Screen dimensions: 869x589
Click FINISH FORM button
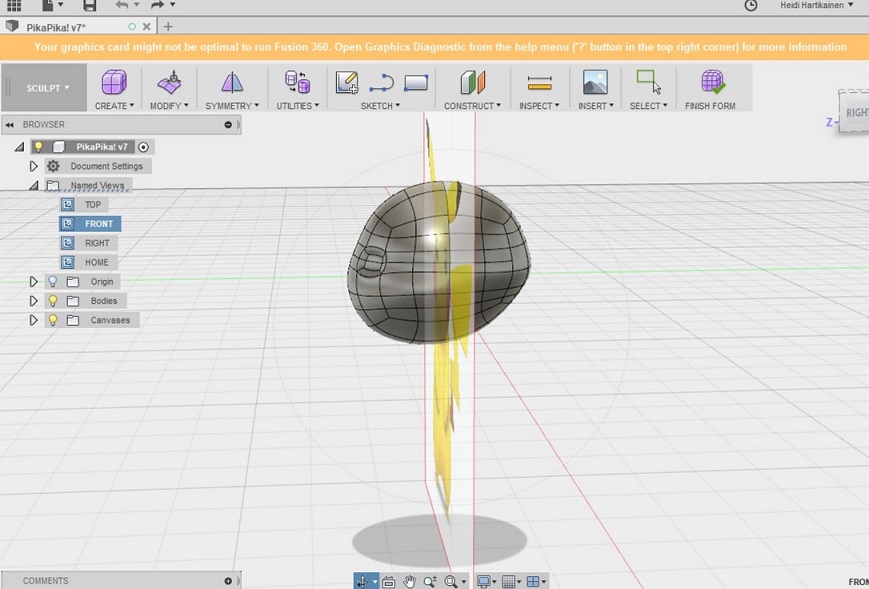coord(710,89)
